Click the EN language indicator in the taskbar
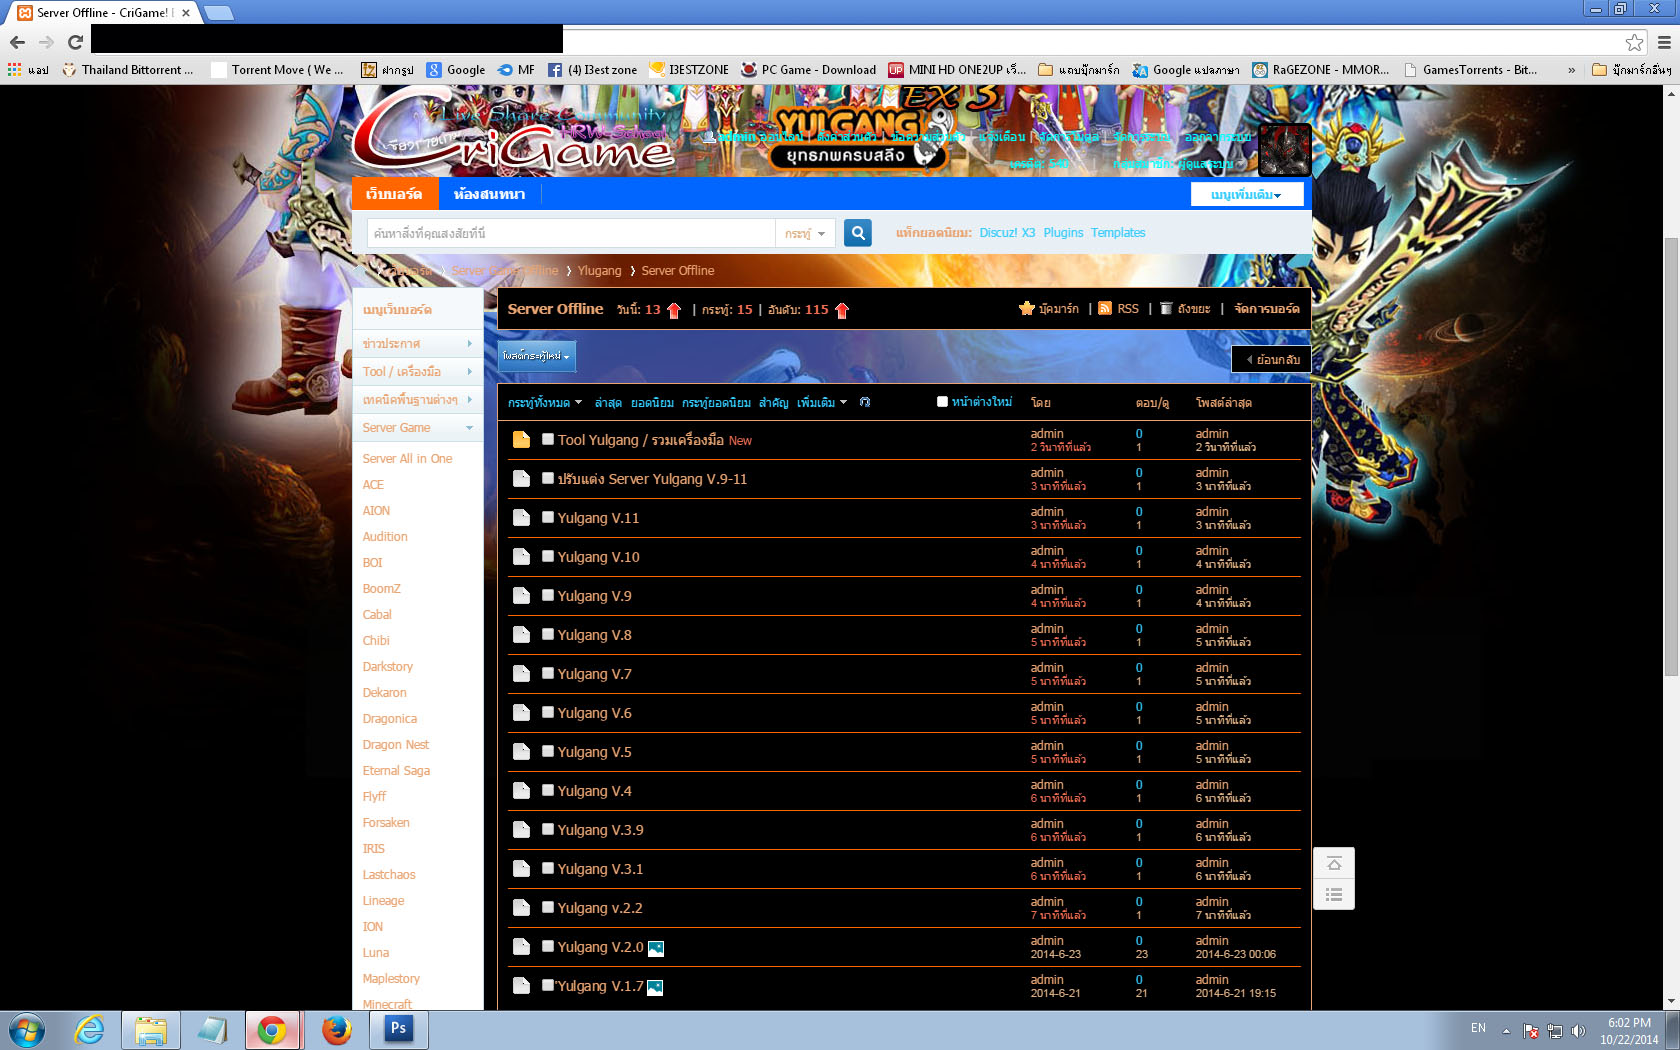 tap(1478, 1028)
